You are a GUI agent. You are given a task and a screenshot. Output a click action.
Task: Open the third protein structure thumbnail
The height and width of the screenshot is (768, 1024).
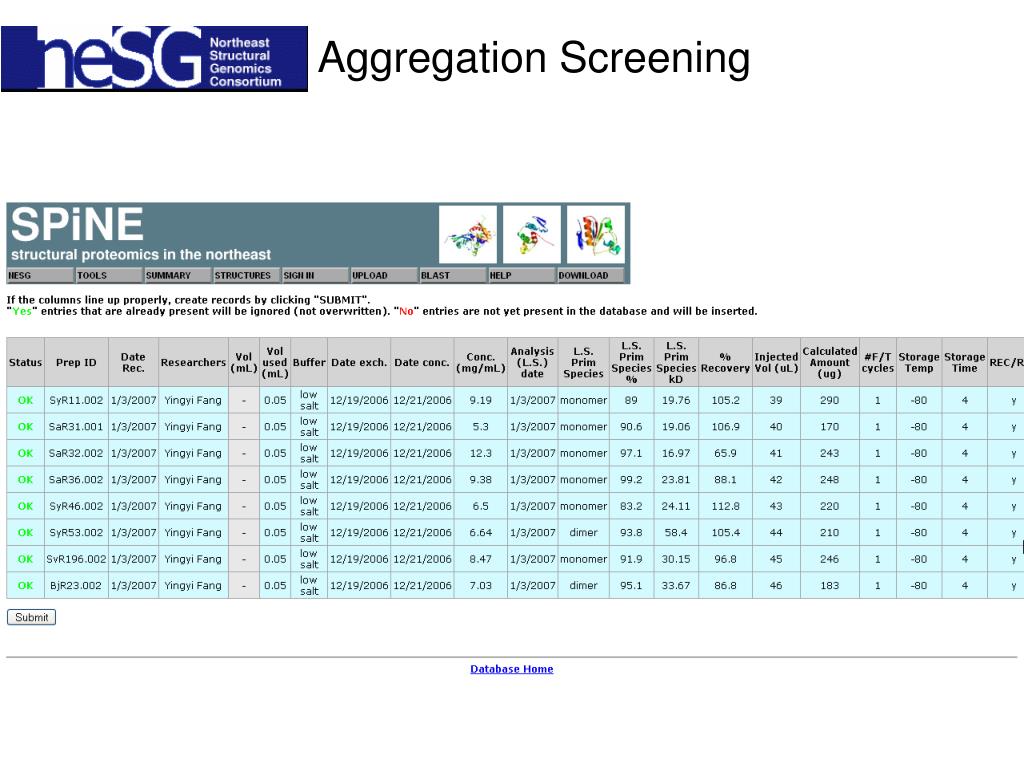596,234
